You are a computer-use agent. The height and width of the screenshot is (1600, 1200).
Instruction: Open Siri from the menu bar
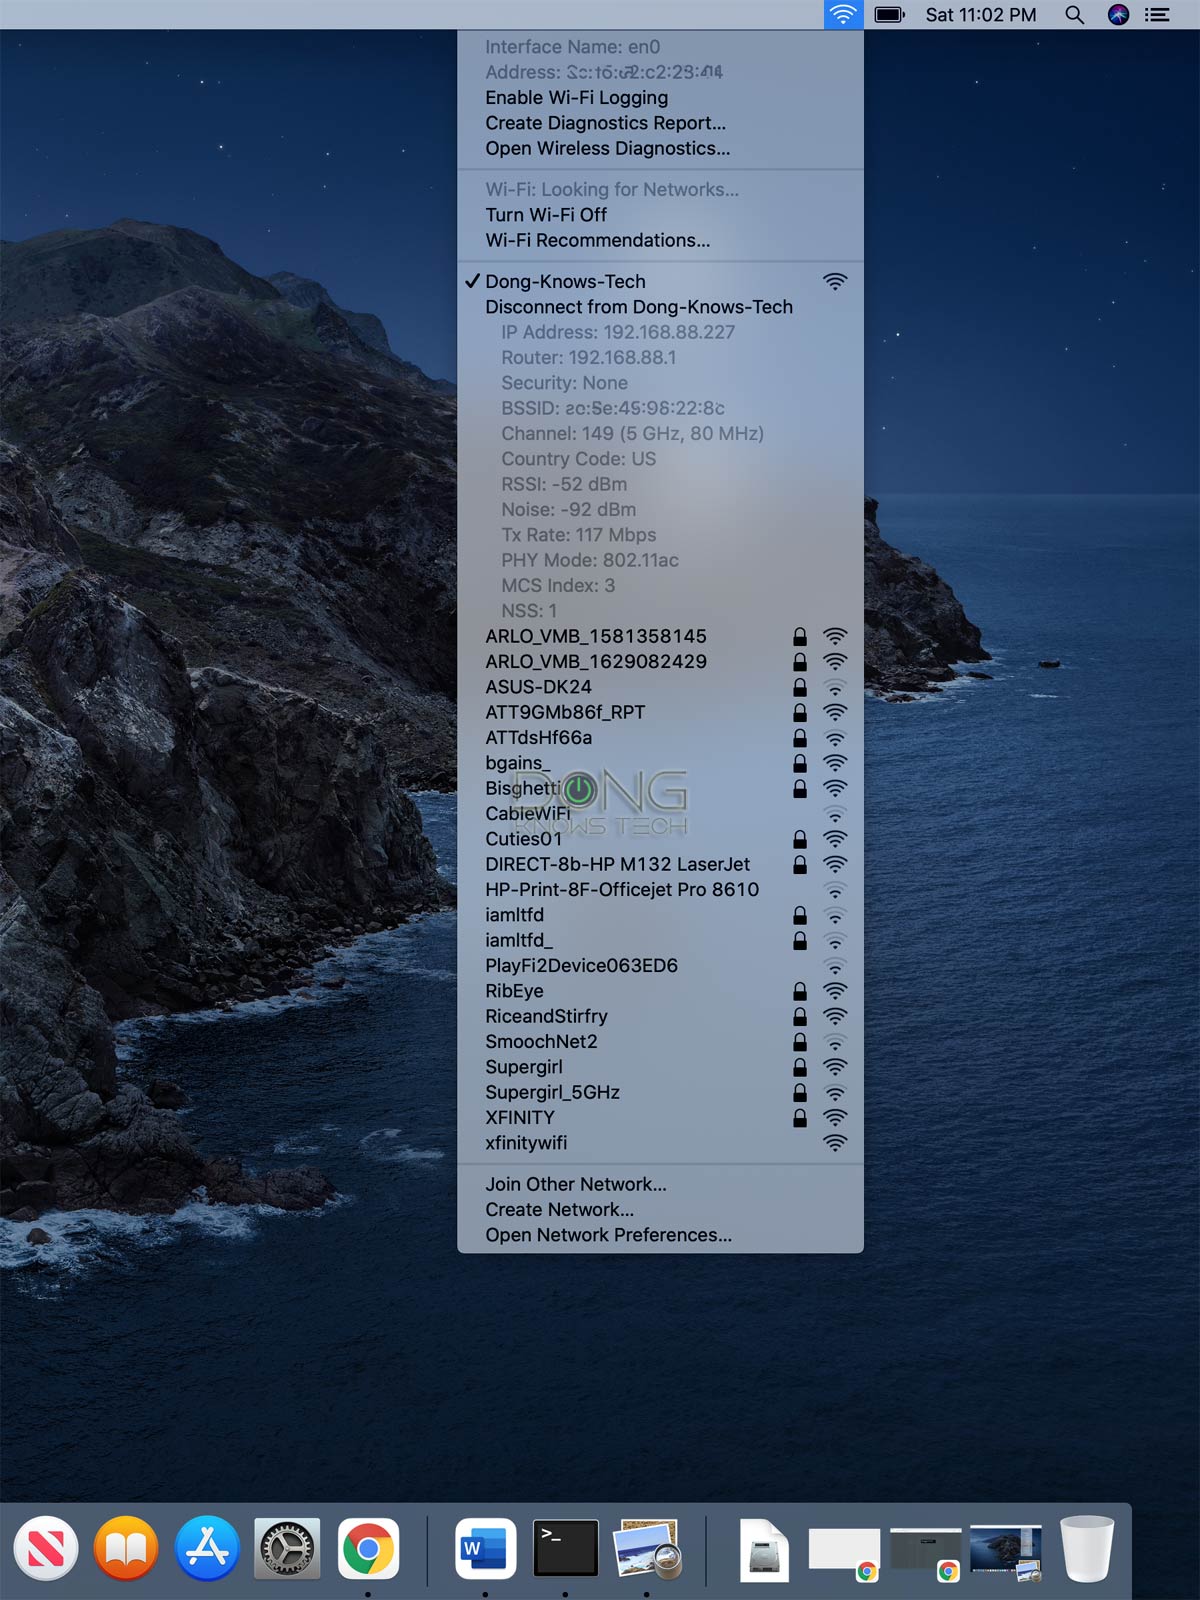click(x=1118, y=14)
